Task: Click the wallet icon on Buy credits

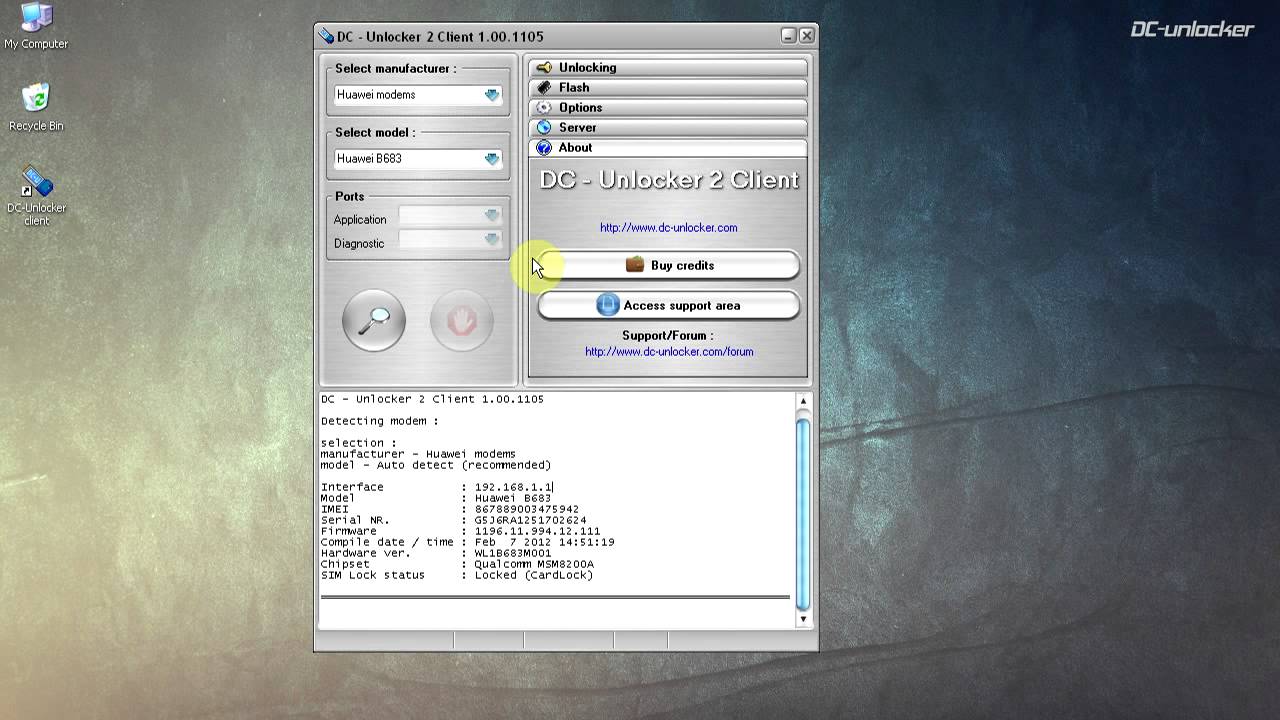Action: point(635,265)
